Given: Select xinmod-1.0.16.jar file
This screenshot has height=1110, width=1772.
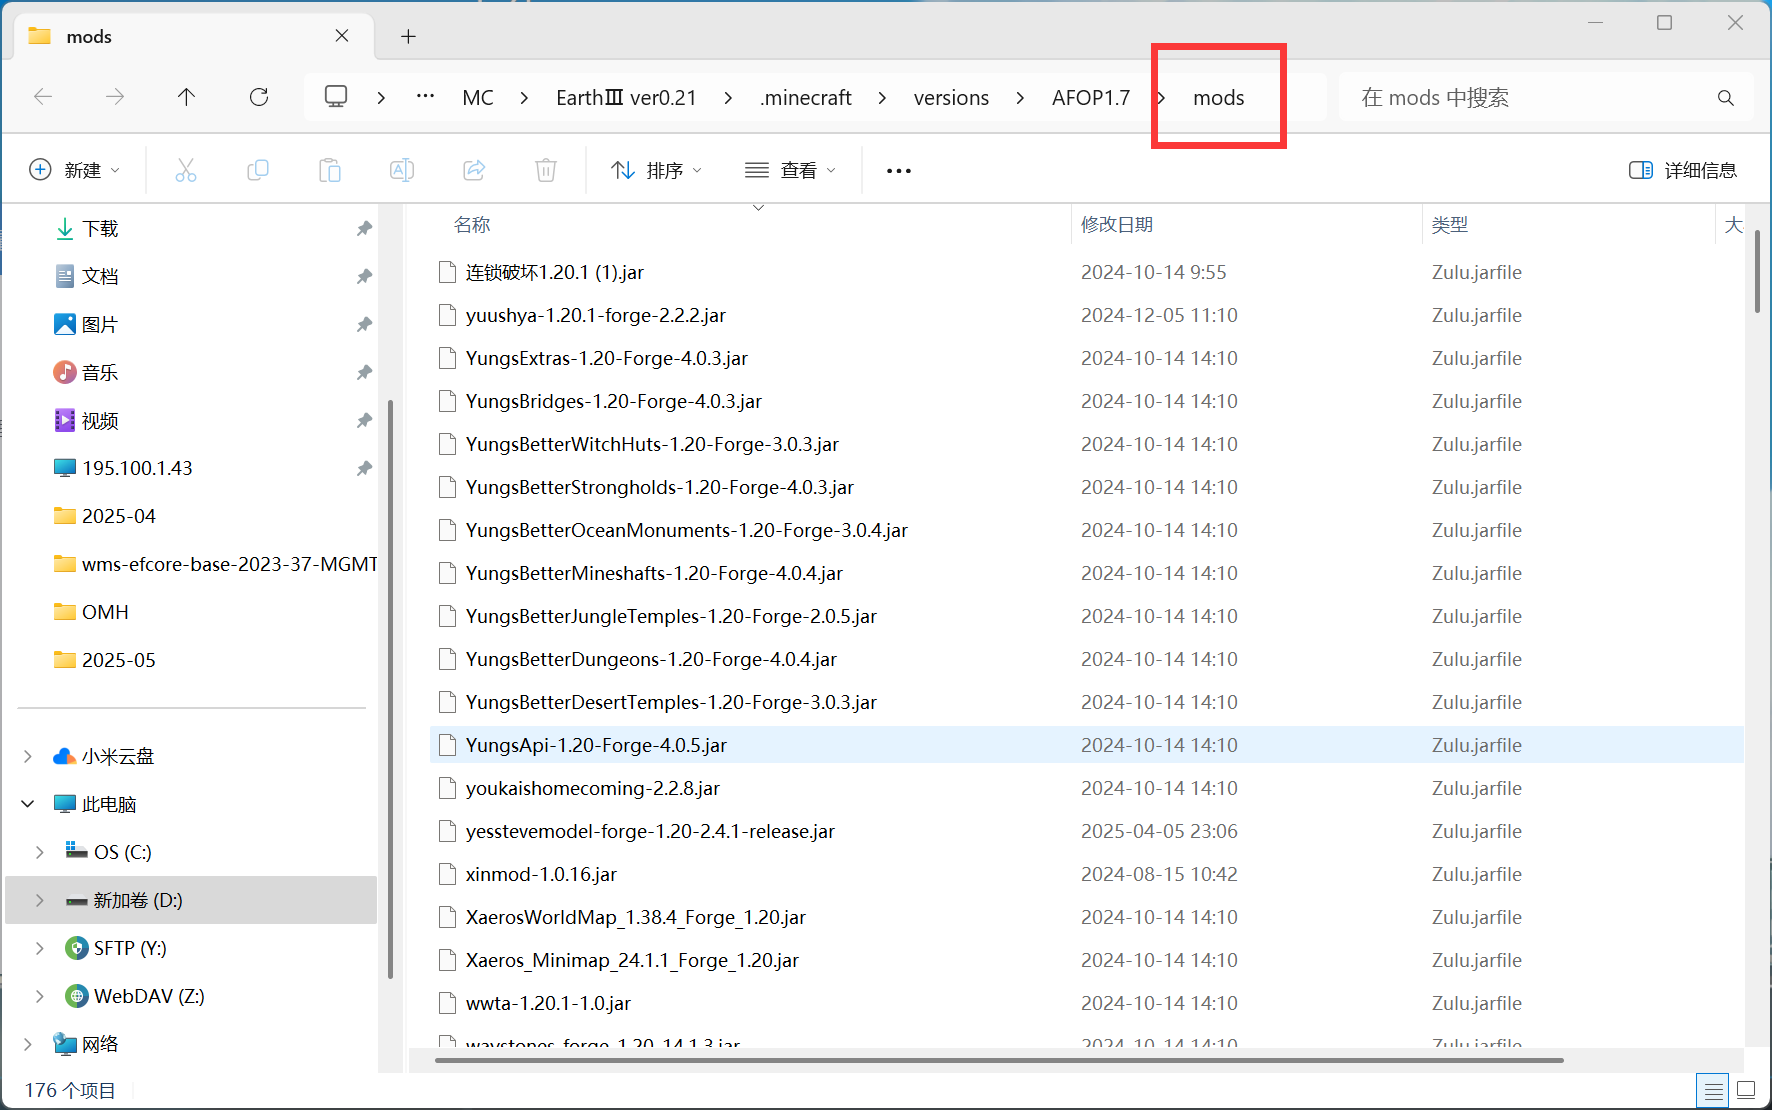Looking at the screenshot, I should (x=541, y=875).
